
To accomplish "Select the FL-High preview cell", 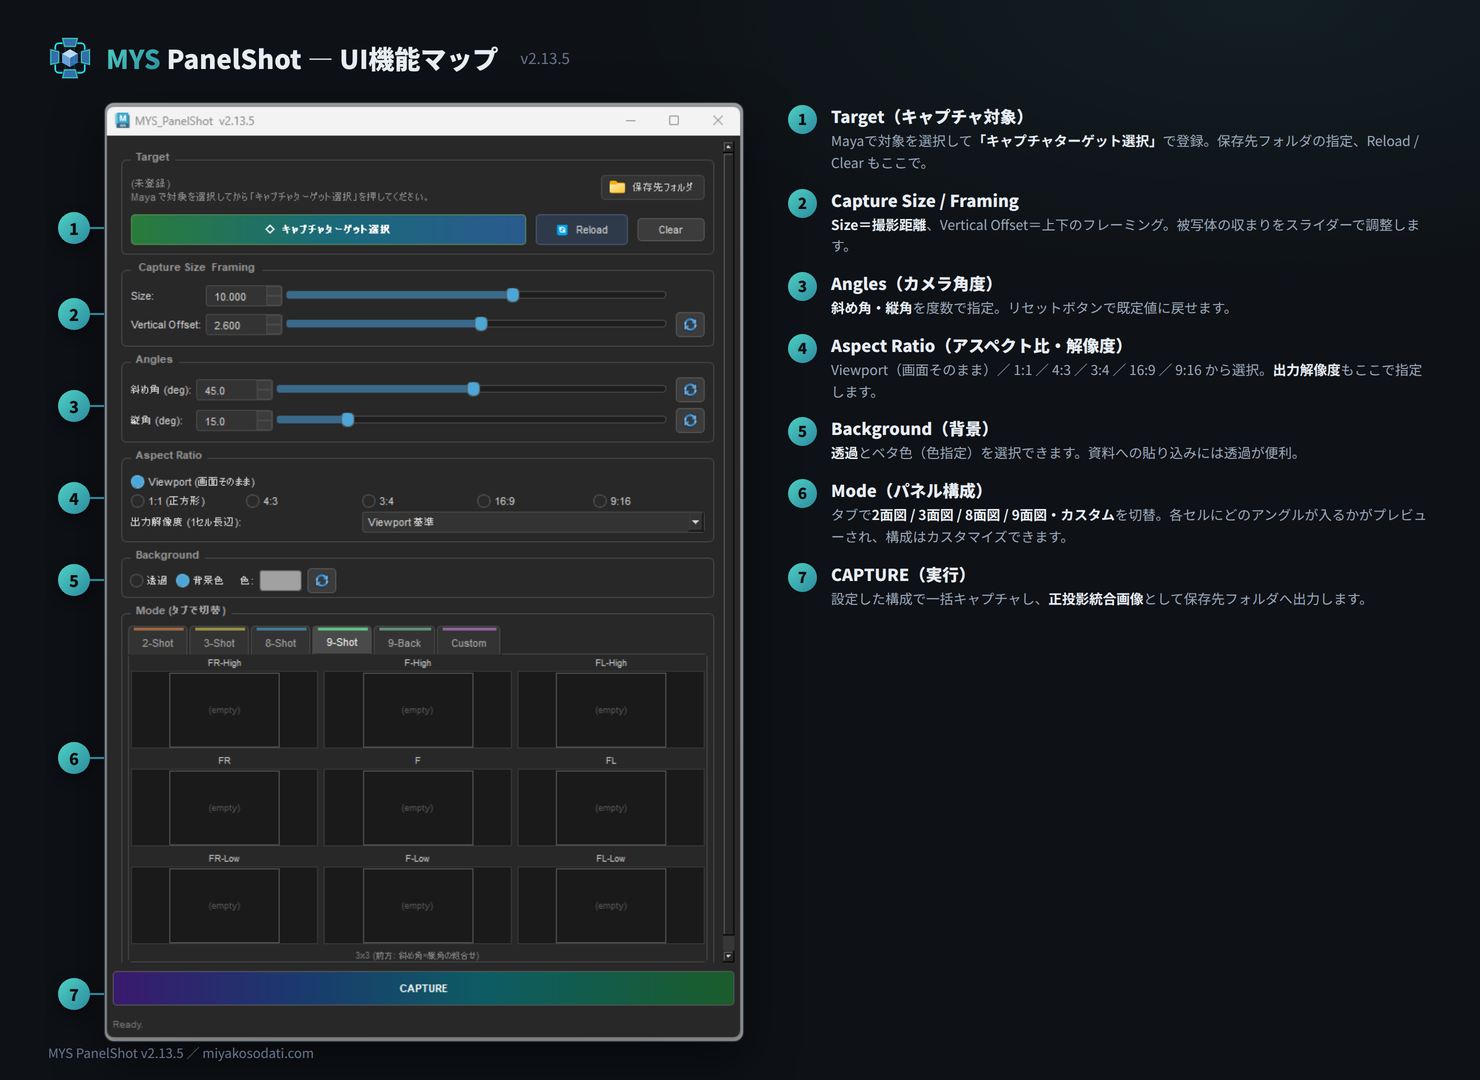I will (611, 710).
